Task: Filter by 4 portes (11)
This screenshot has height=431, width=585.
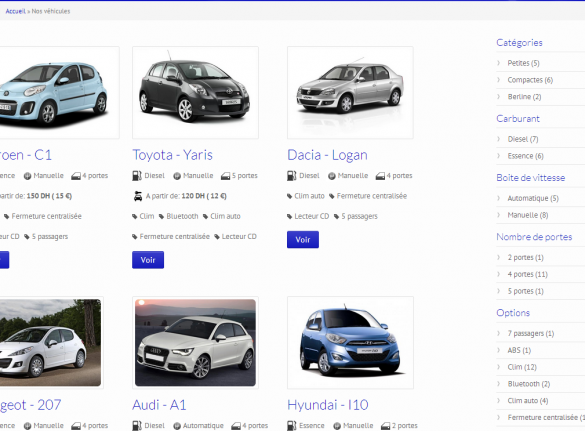Action: pyautogui.click(x=528, y=274)
